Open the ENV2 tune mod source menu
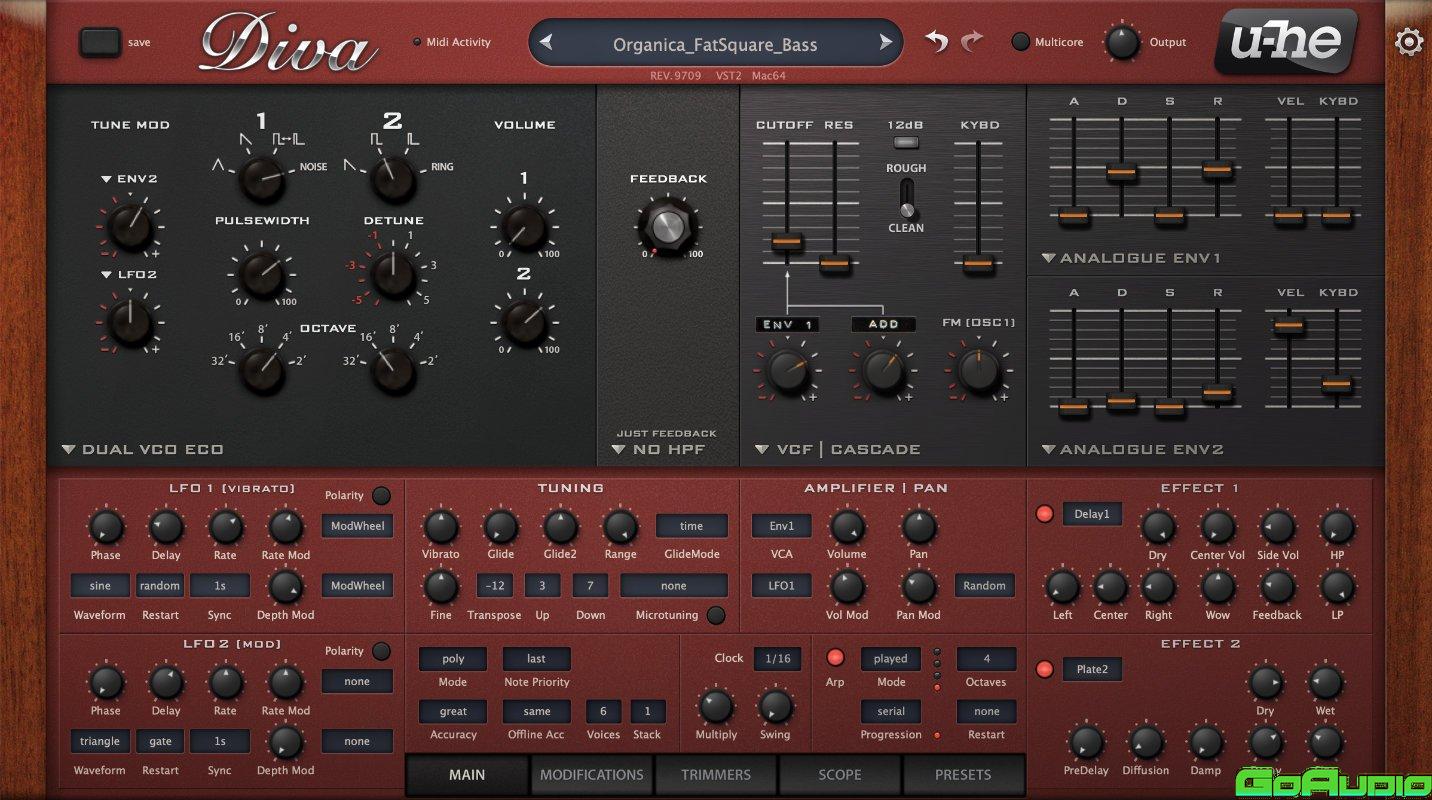Viewport: 1432px width, 800px height. click(129, 179)
